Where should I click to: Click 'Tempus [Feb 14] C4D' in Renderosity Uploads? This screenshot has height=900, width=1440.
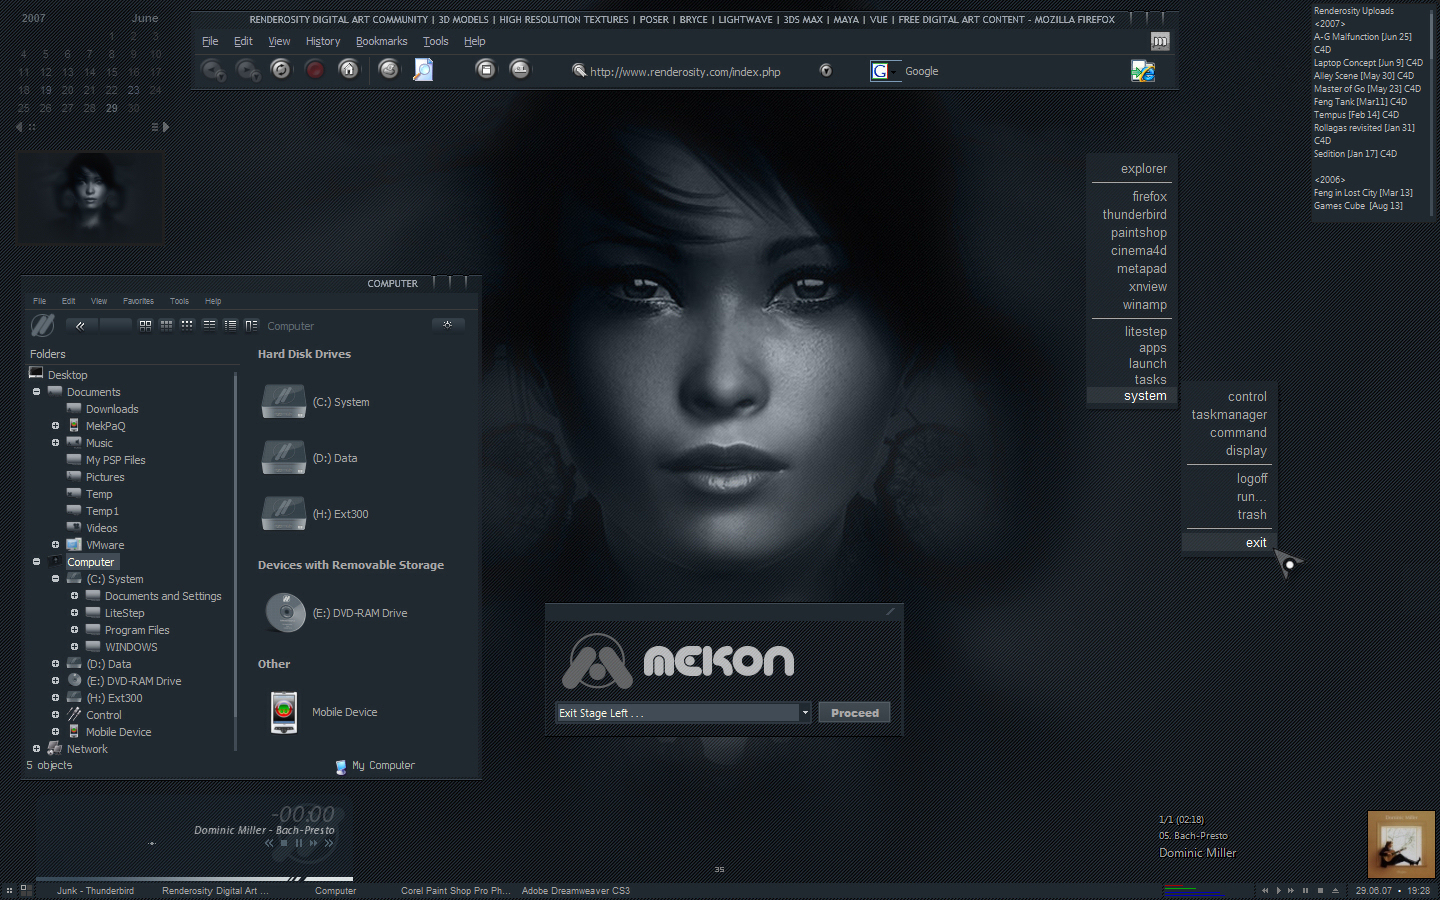(x=1356, y=115)
